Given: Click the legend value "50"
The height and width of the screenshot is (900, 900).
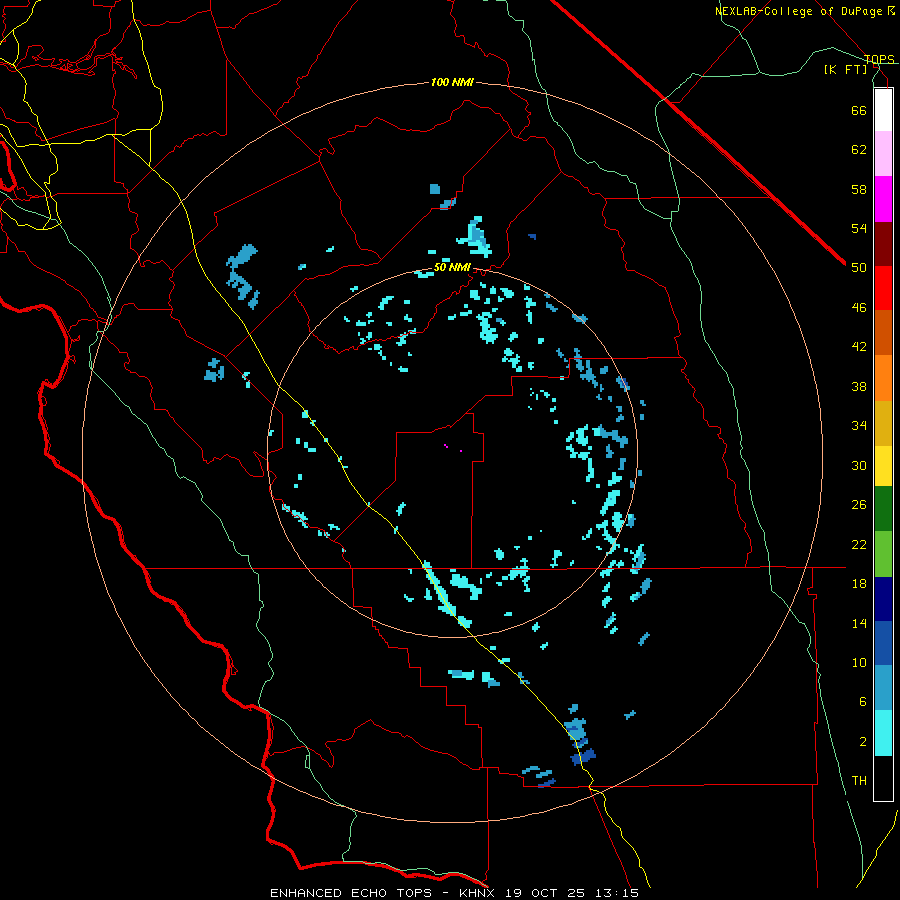Looking at the screenshot, I should (859, 268).
